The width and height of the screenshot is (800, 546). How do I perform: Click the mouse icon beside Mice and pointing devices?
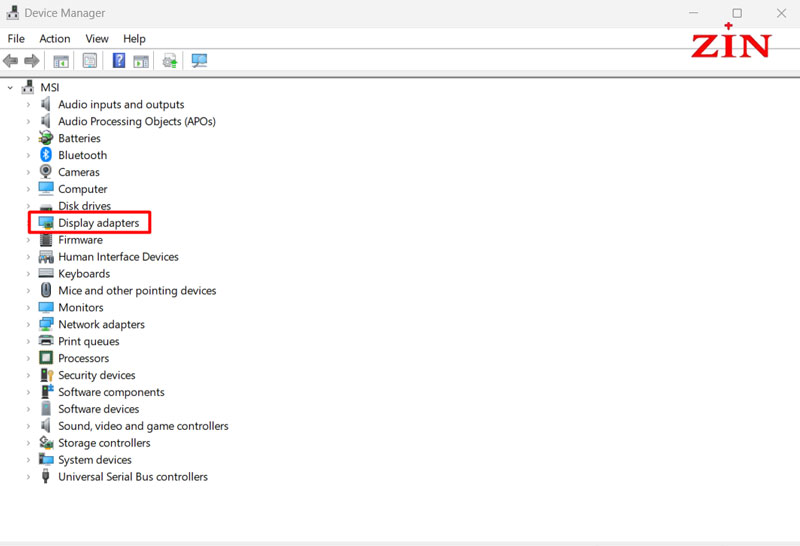pos(46,290)
